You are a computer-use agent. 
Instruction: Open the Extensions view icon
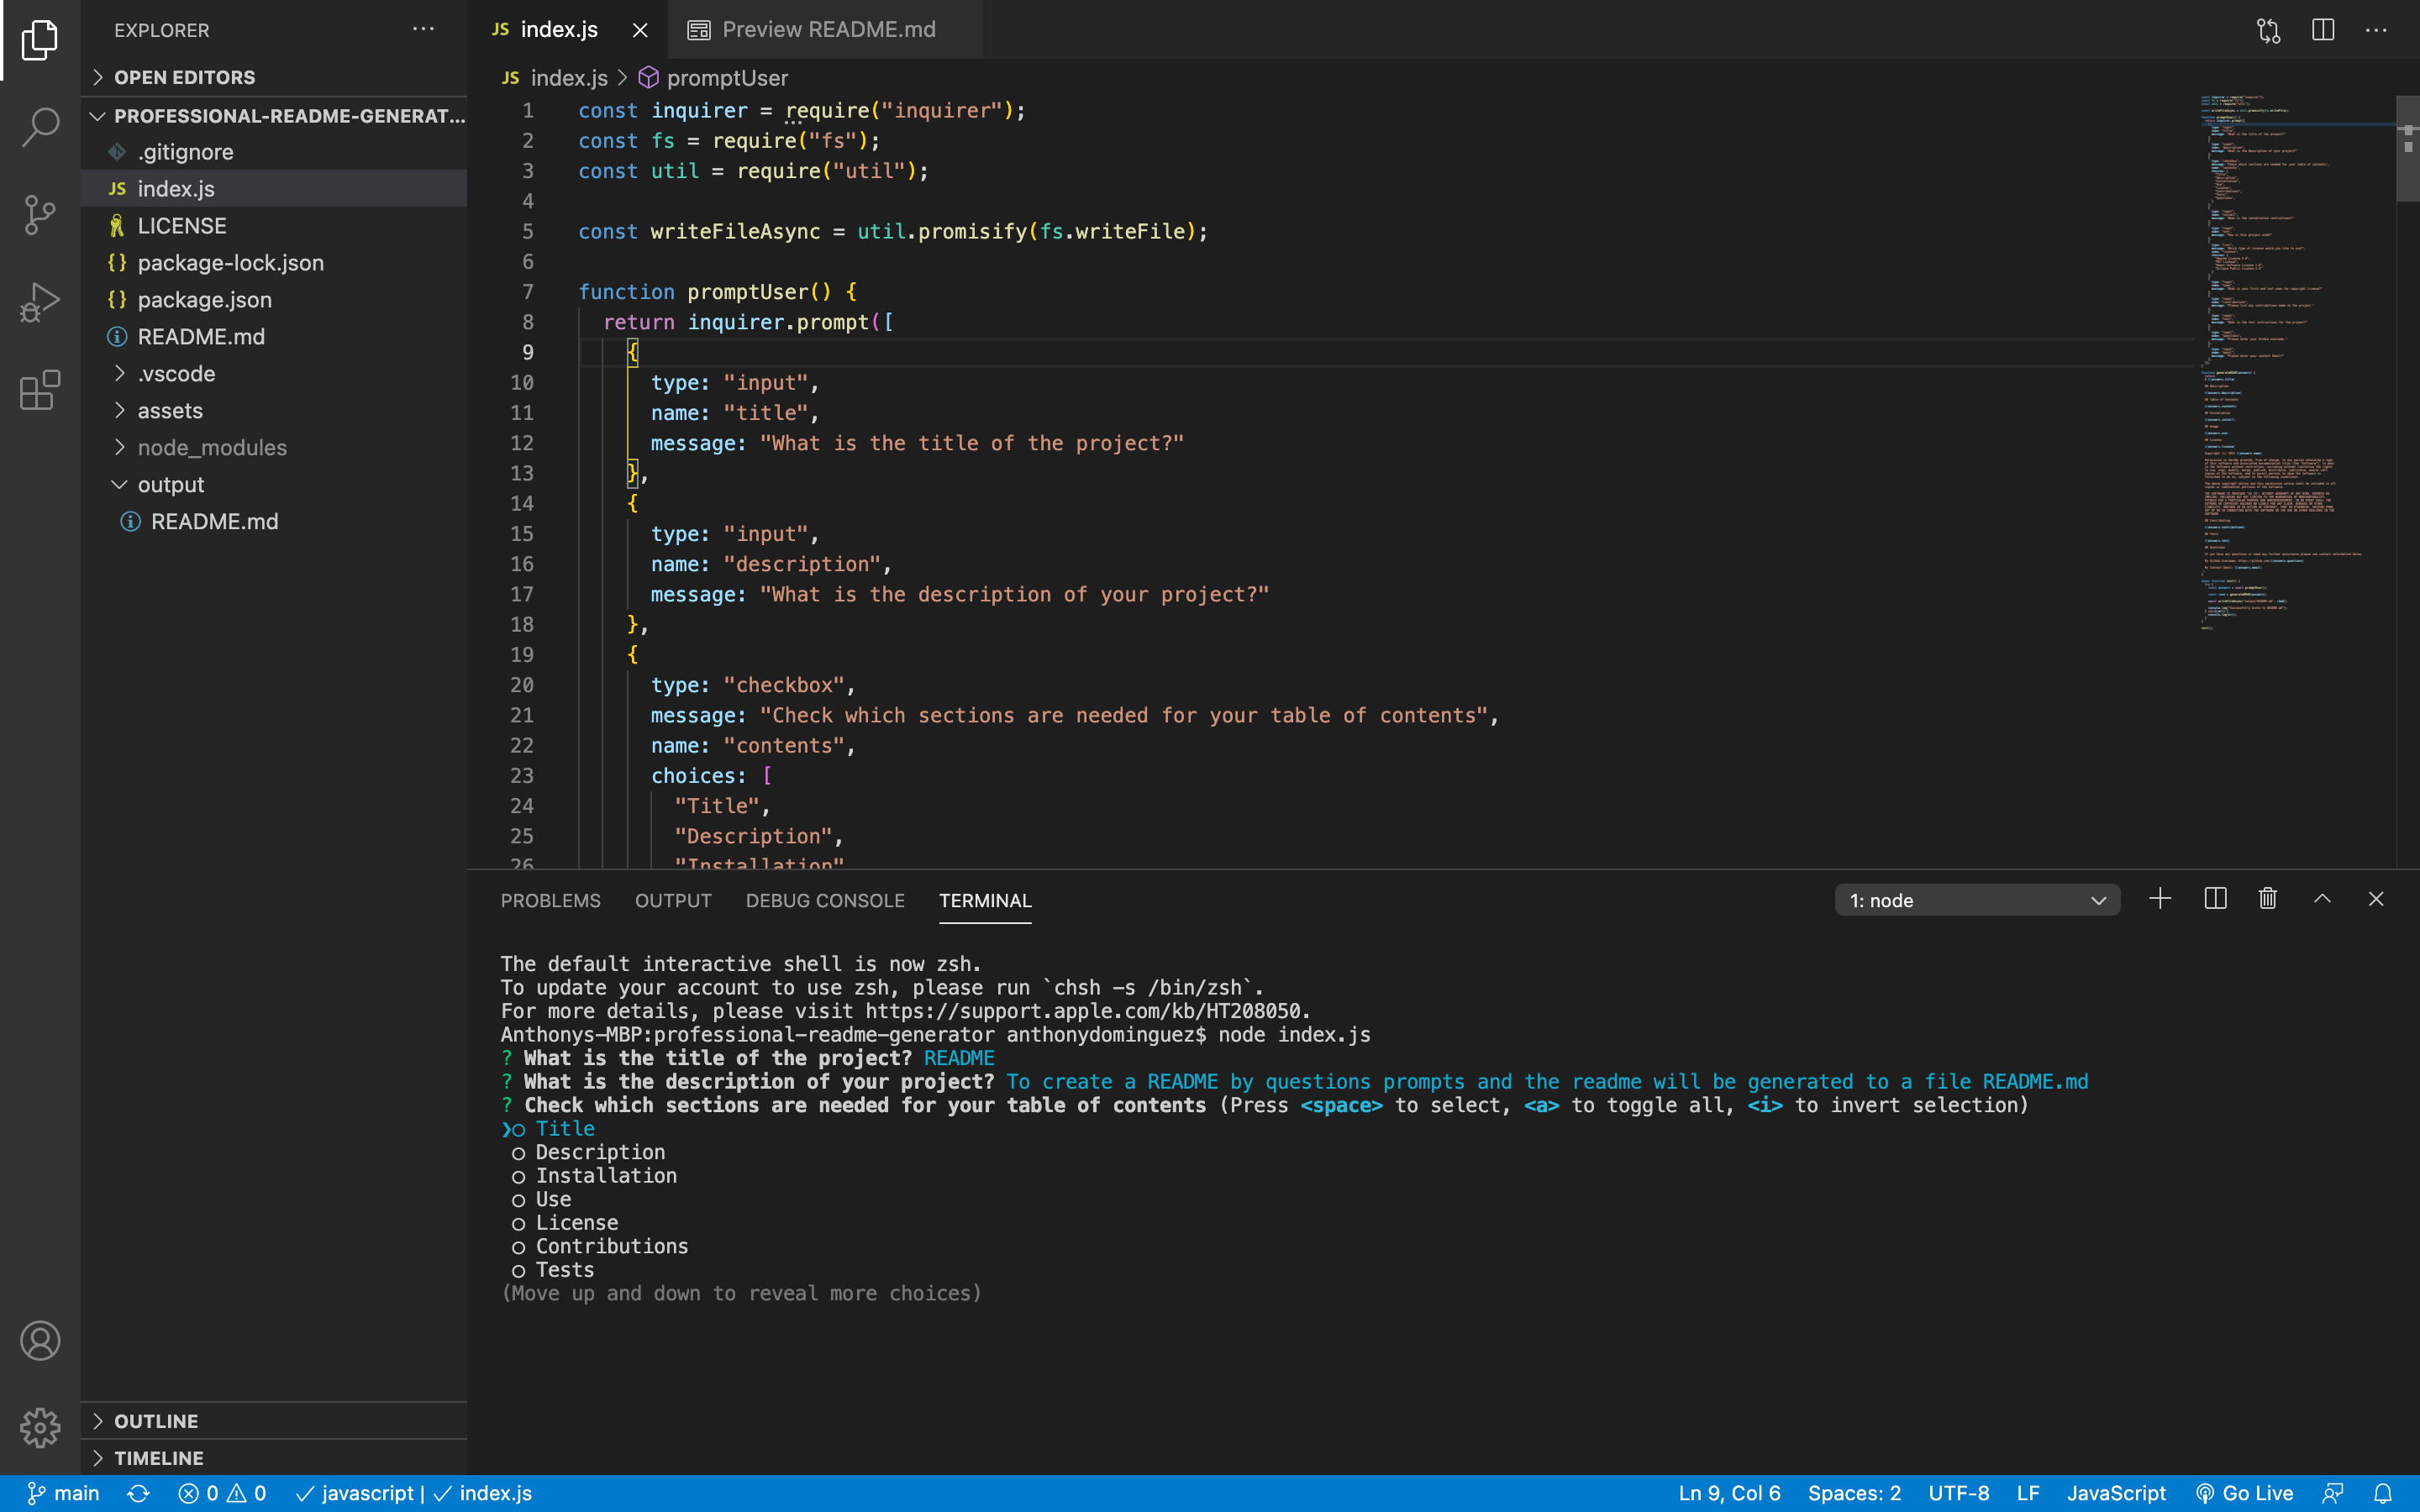click(x=40, y=390)
